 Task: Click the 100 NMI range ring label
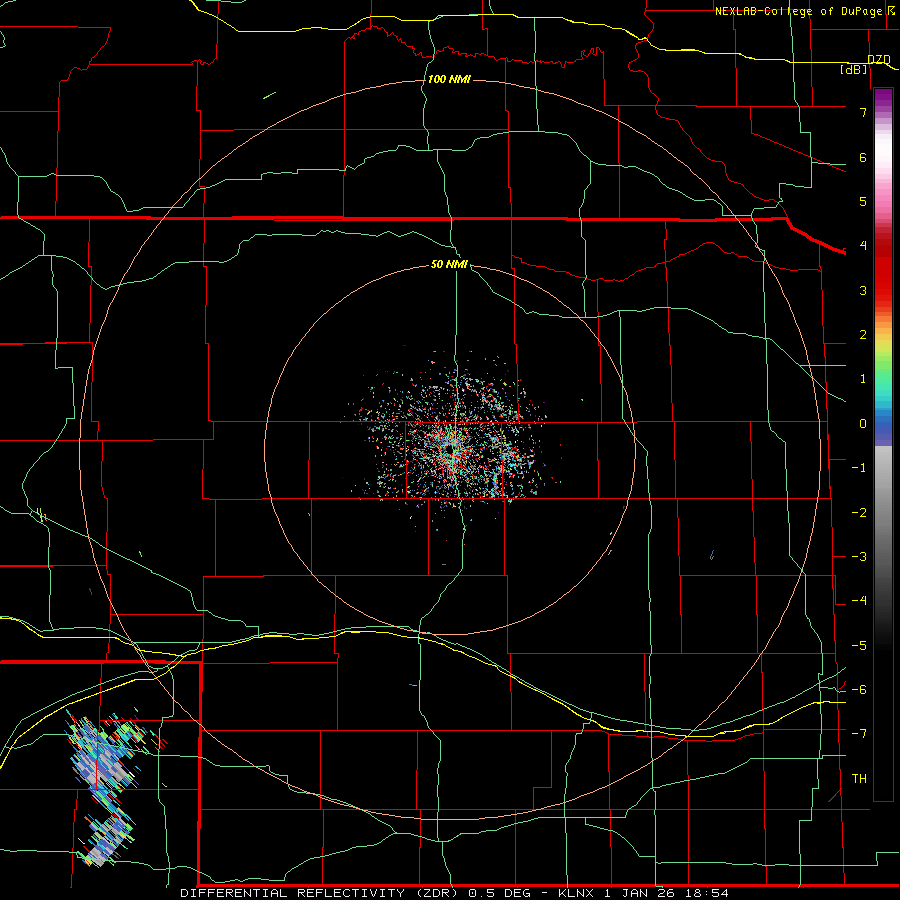pyautogui.click(x=449, y=79)
